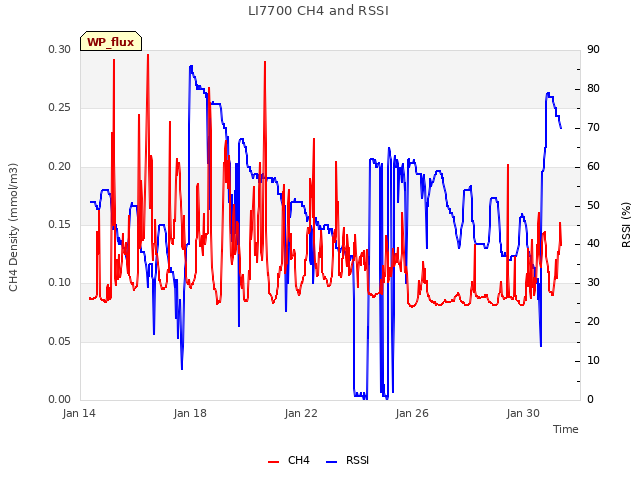Click the 30 right axis tick label
This screenshot has height=480, width=640.
[593, 282]
